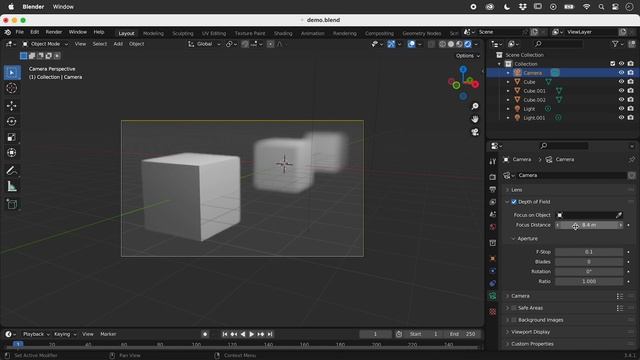
Task: Hide Light in viewport via eye icon
Action: click(x=621, y=109)
